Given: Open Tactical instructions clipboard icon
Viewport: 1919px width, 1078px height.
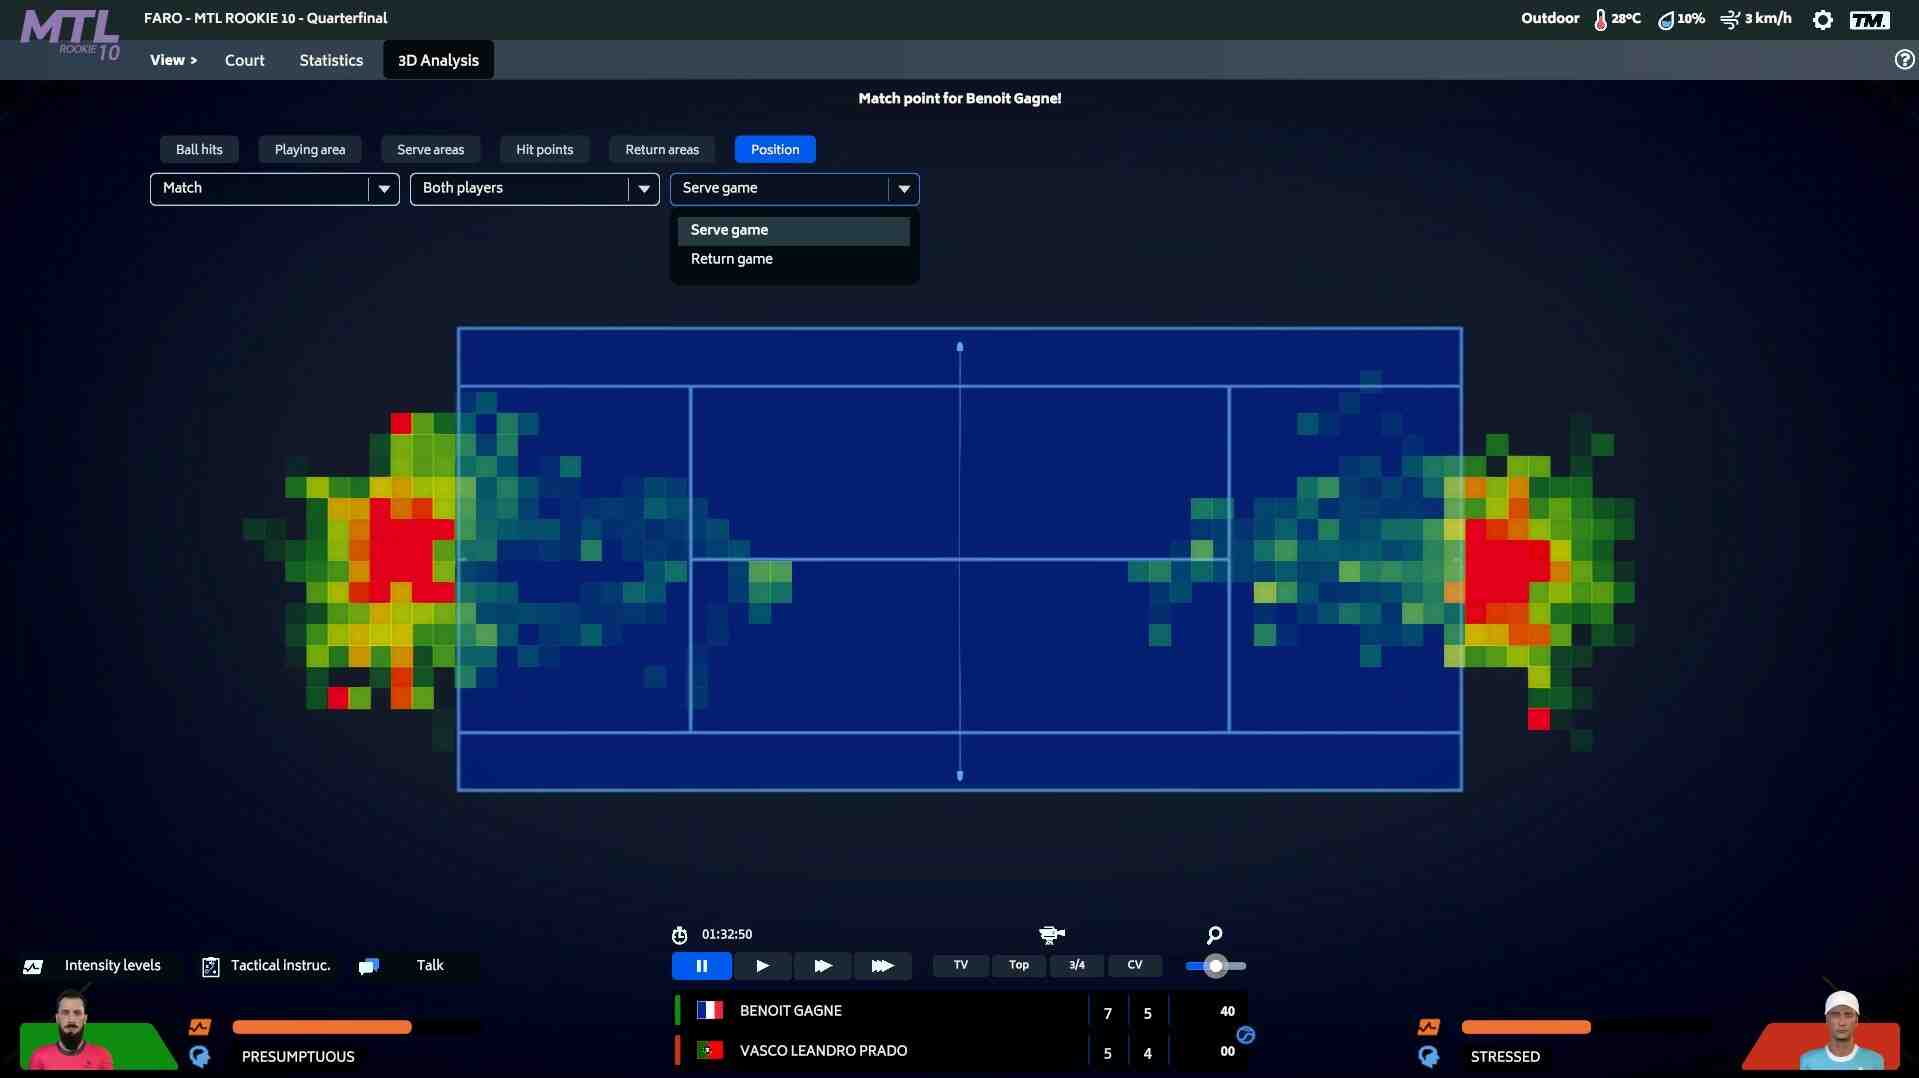Looking at the screenshot, I should click(x=210, y=966).
